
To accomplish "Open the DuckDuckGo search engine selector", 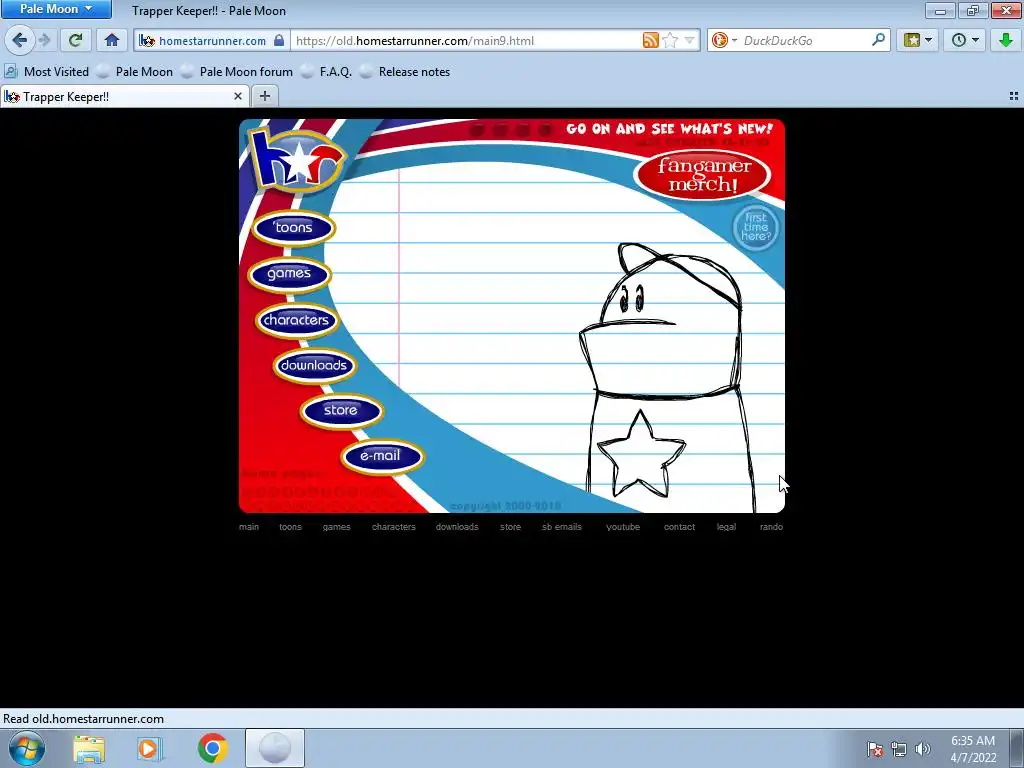I will click(x=724, y=40).
